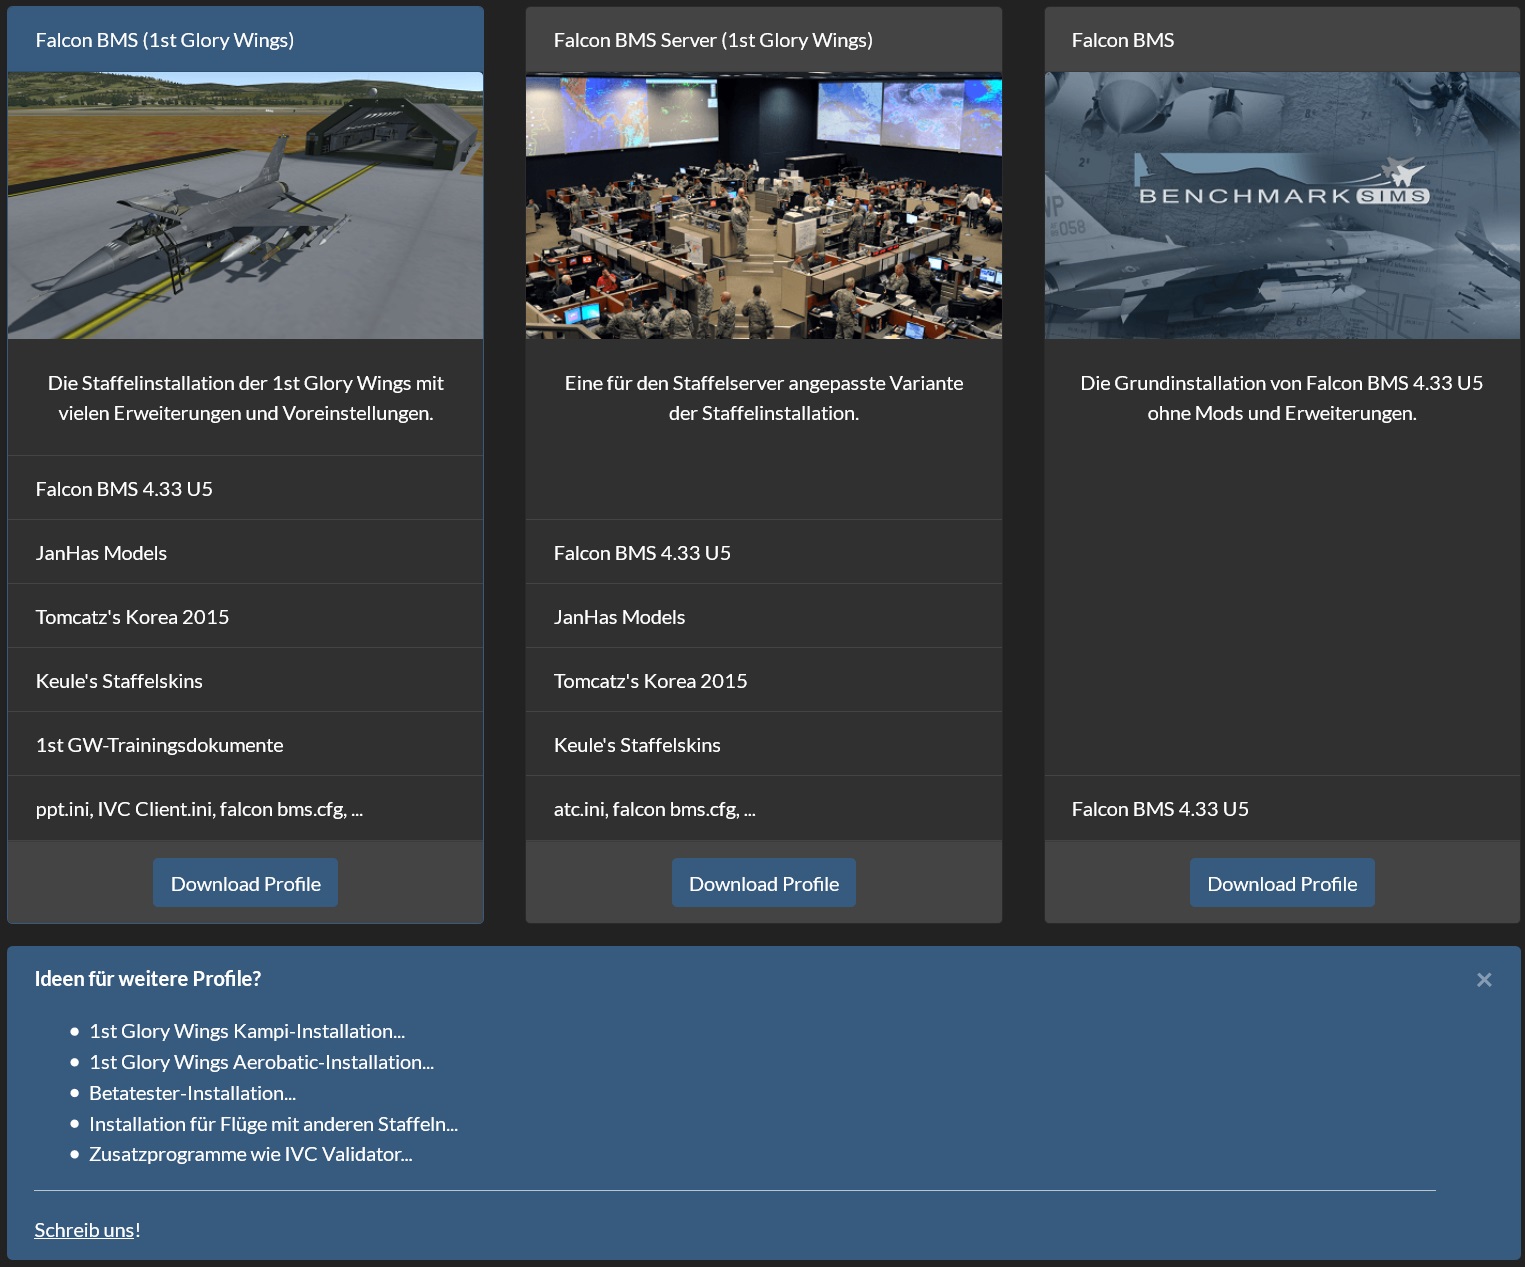The width and height of the screenshot is (1525, 1267).
Task: Click '1st Glory Wings Aerobatic-Installation...' item
Action: 261,1062
